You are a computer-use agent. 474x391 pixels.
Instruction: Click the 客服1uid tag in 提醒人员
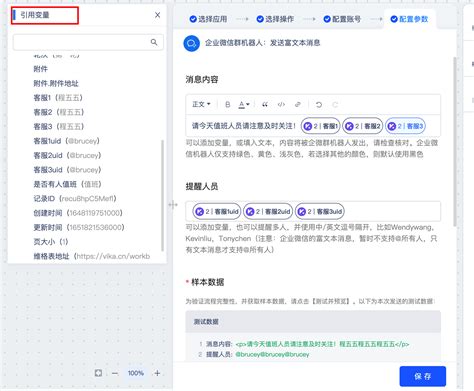point(217,211)
